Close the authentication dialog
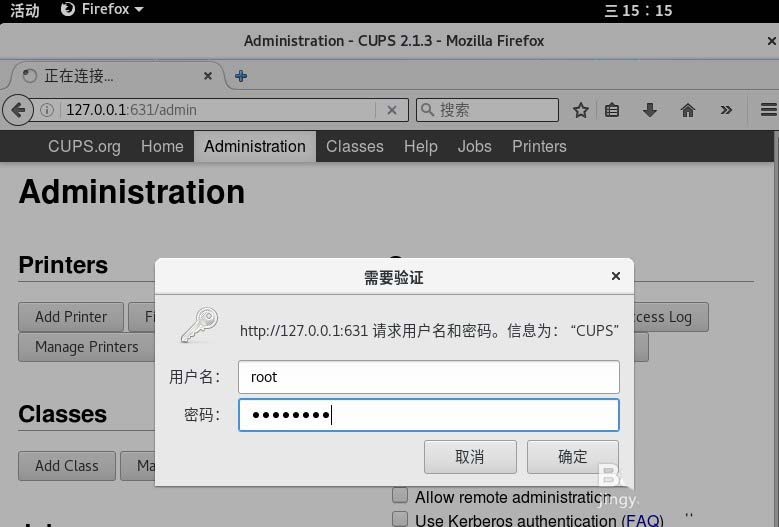The image size is (779, 527). [616, 276]
